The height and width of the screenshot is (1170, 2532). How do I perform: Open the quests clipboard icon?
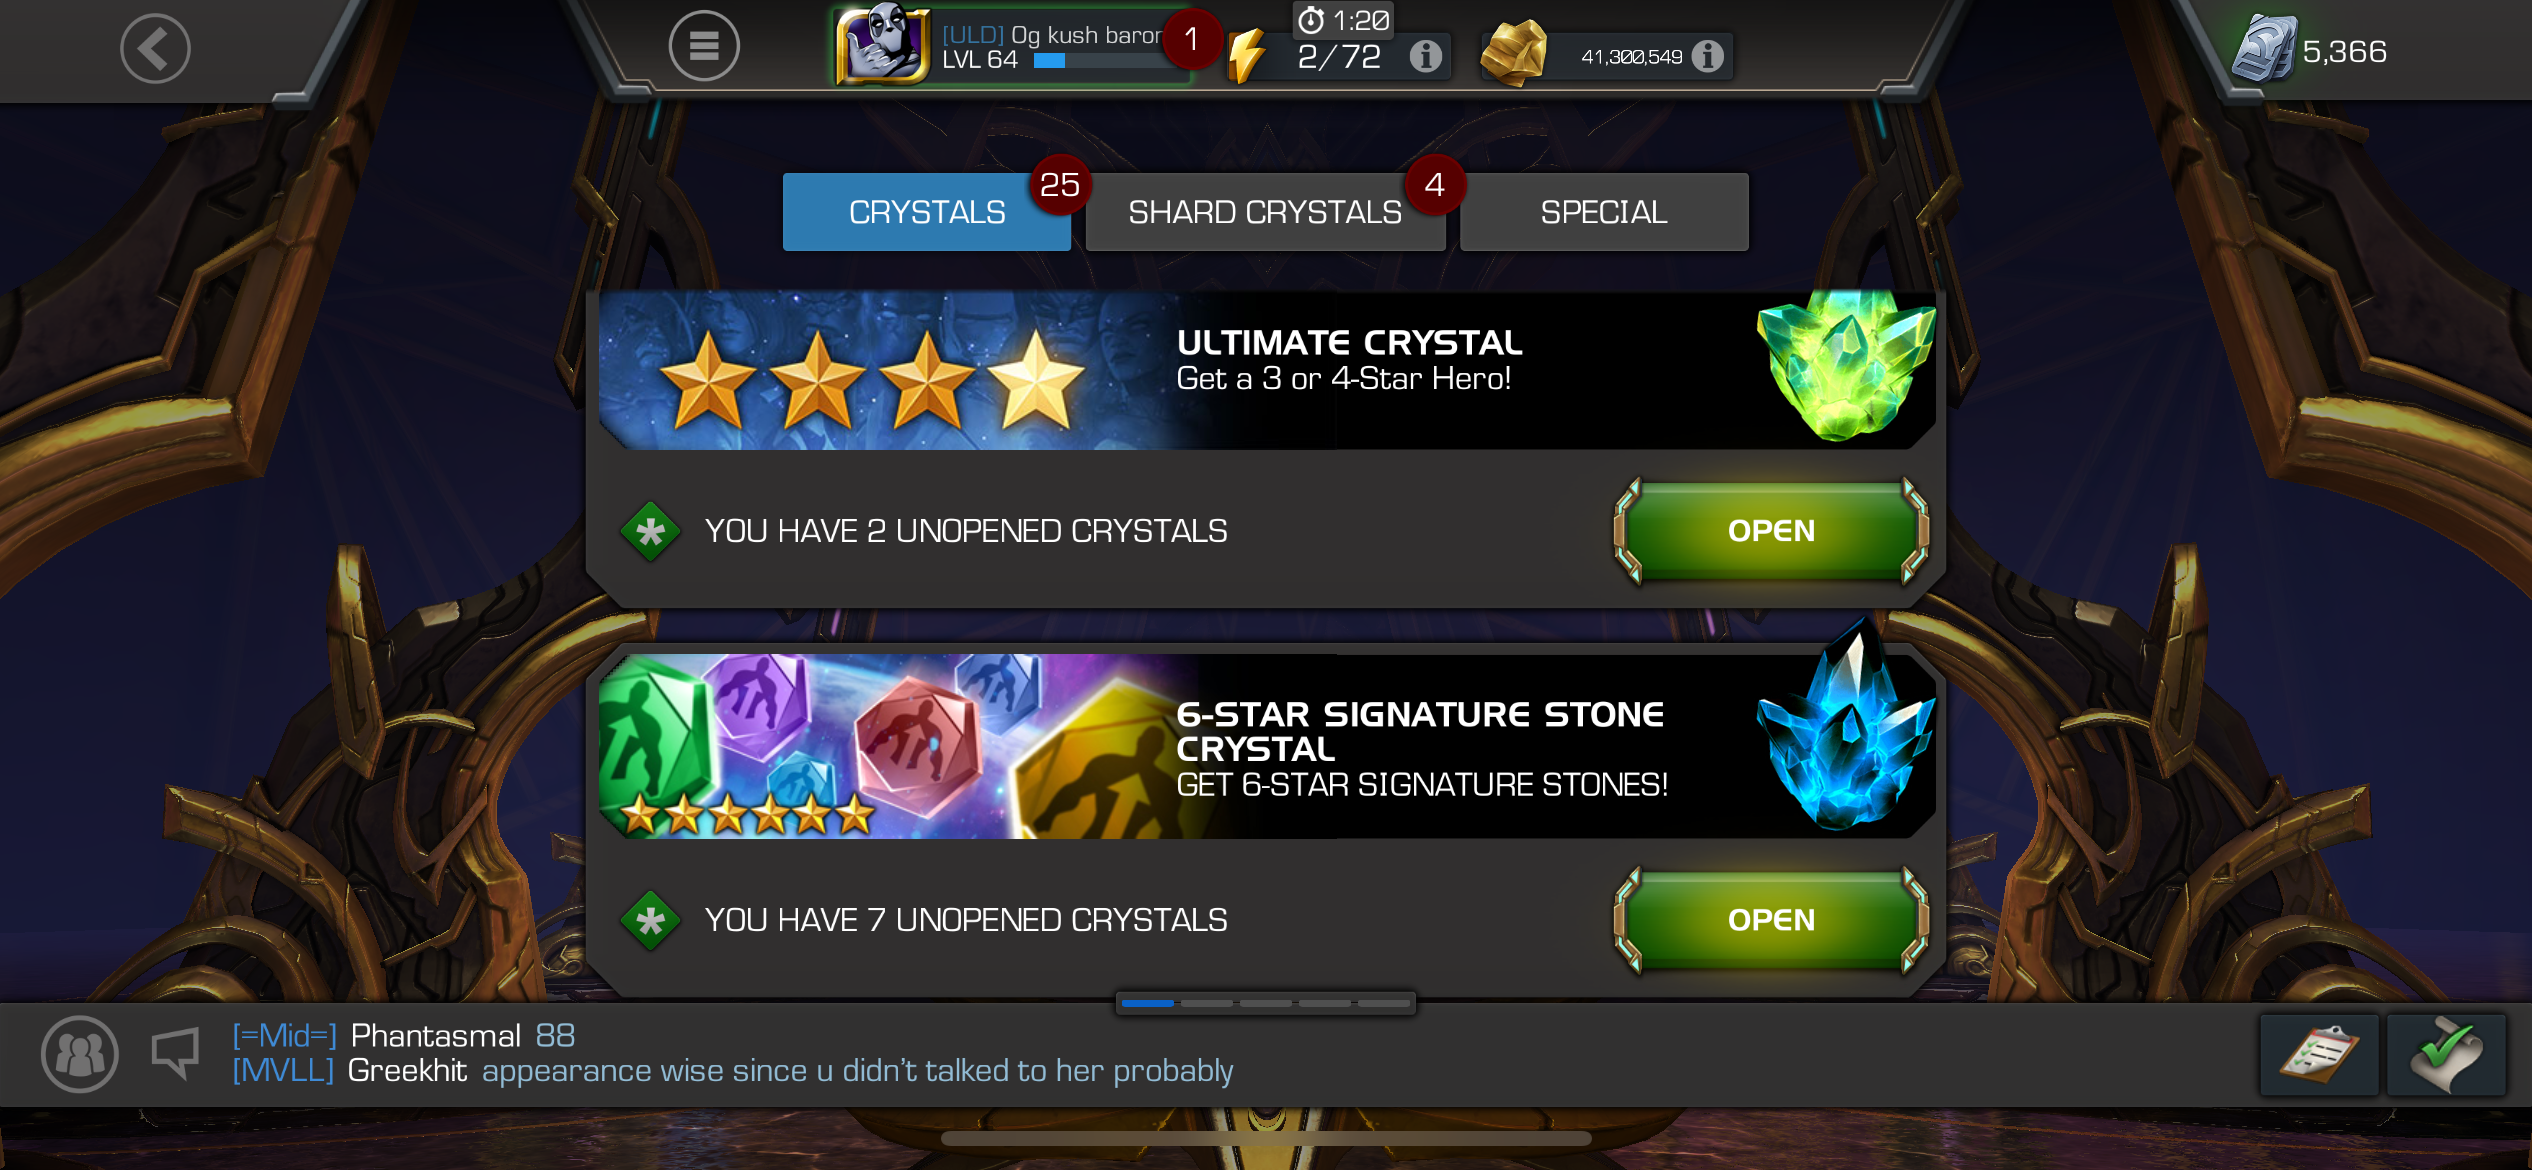point(2318,1055)
